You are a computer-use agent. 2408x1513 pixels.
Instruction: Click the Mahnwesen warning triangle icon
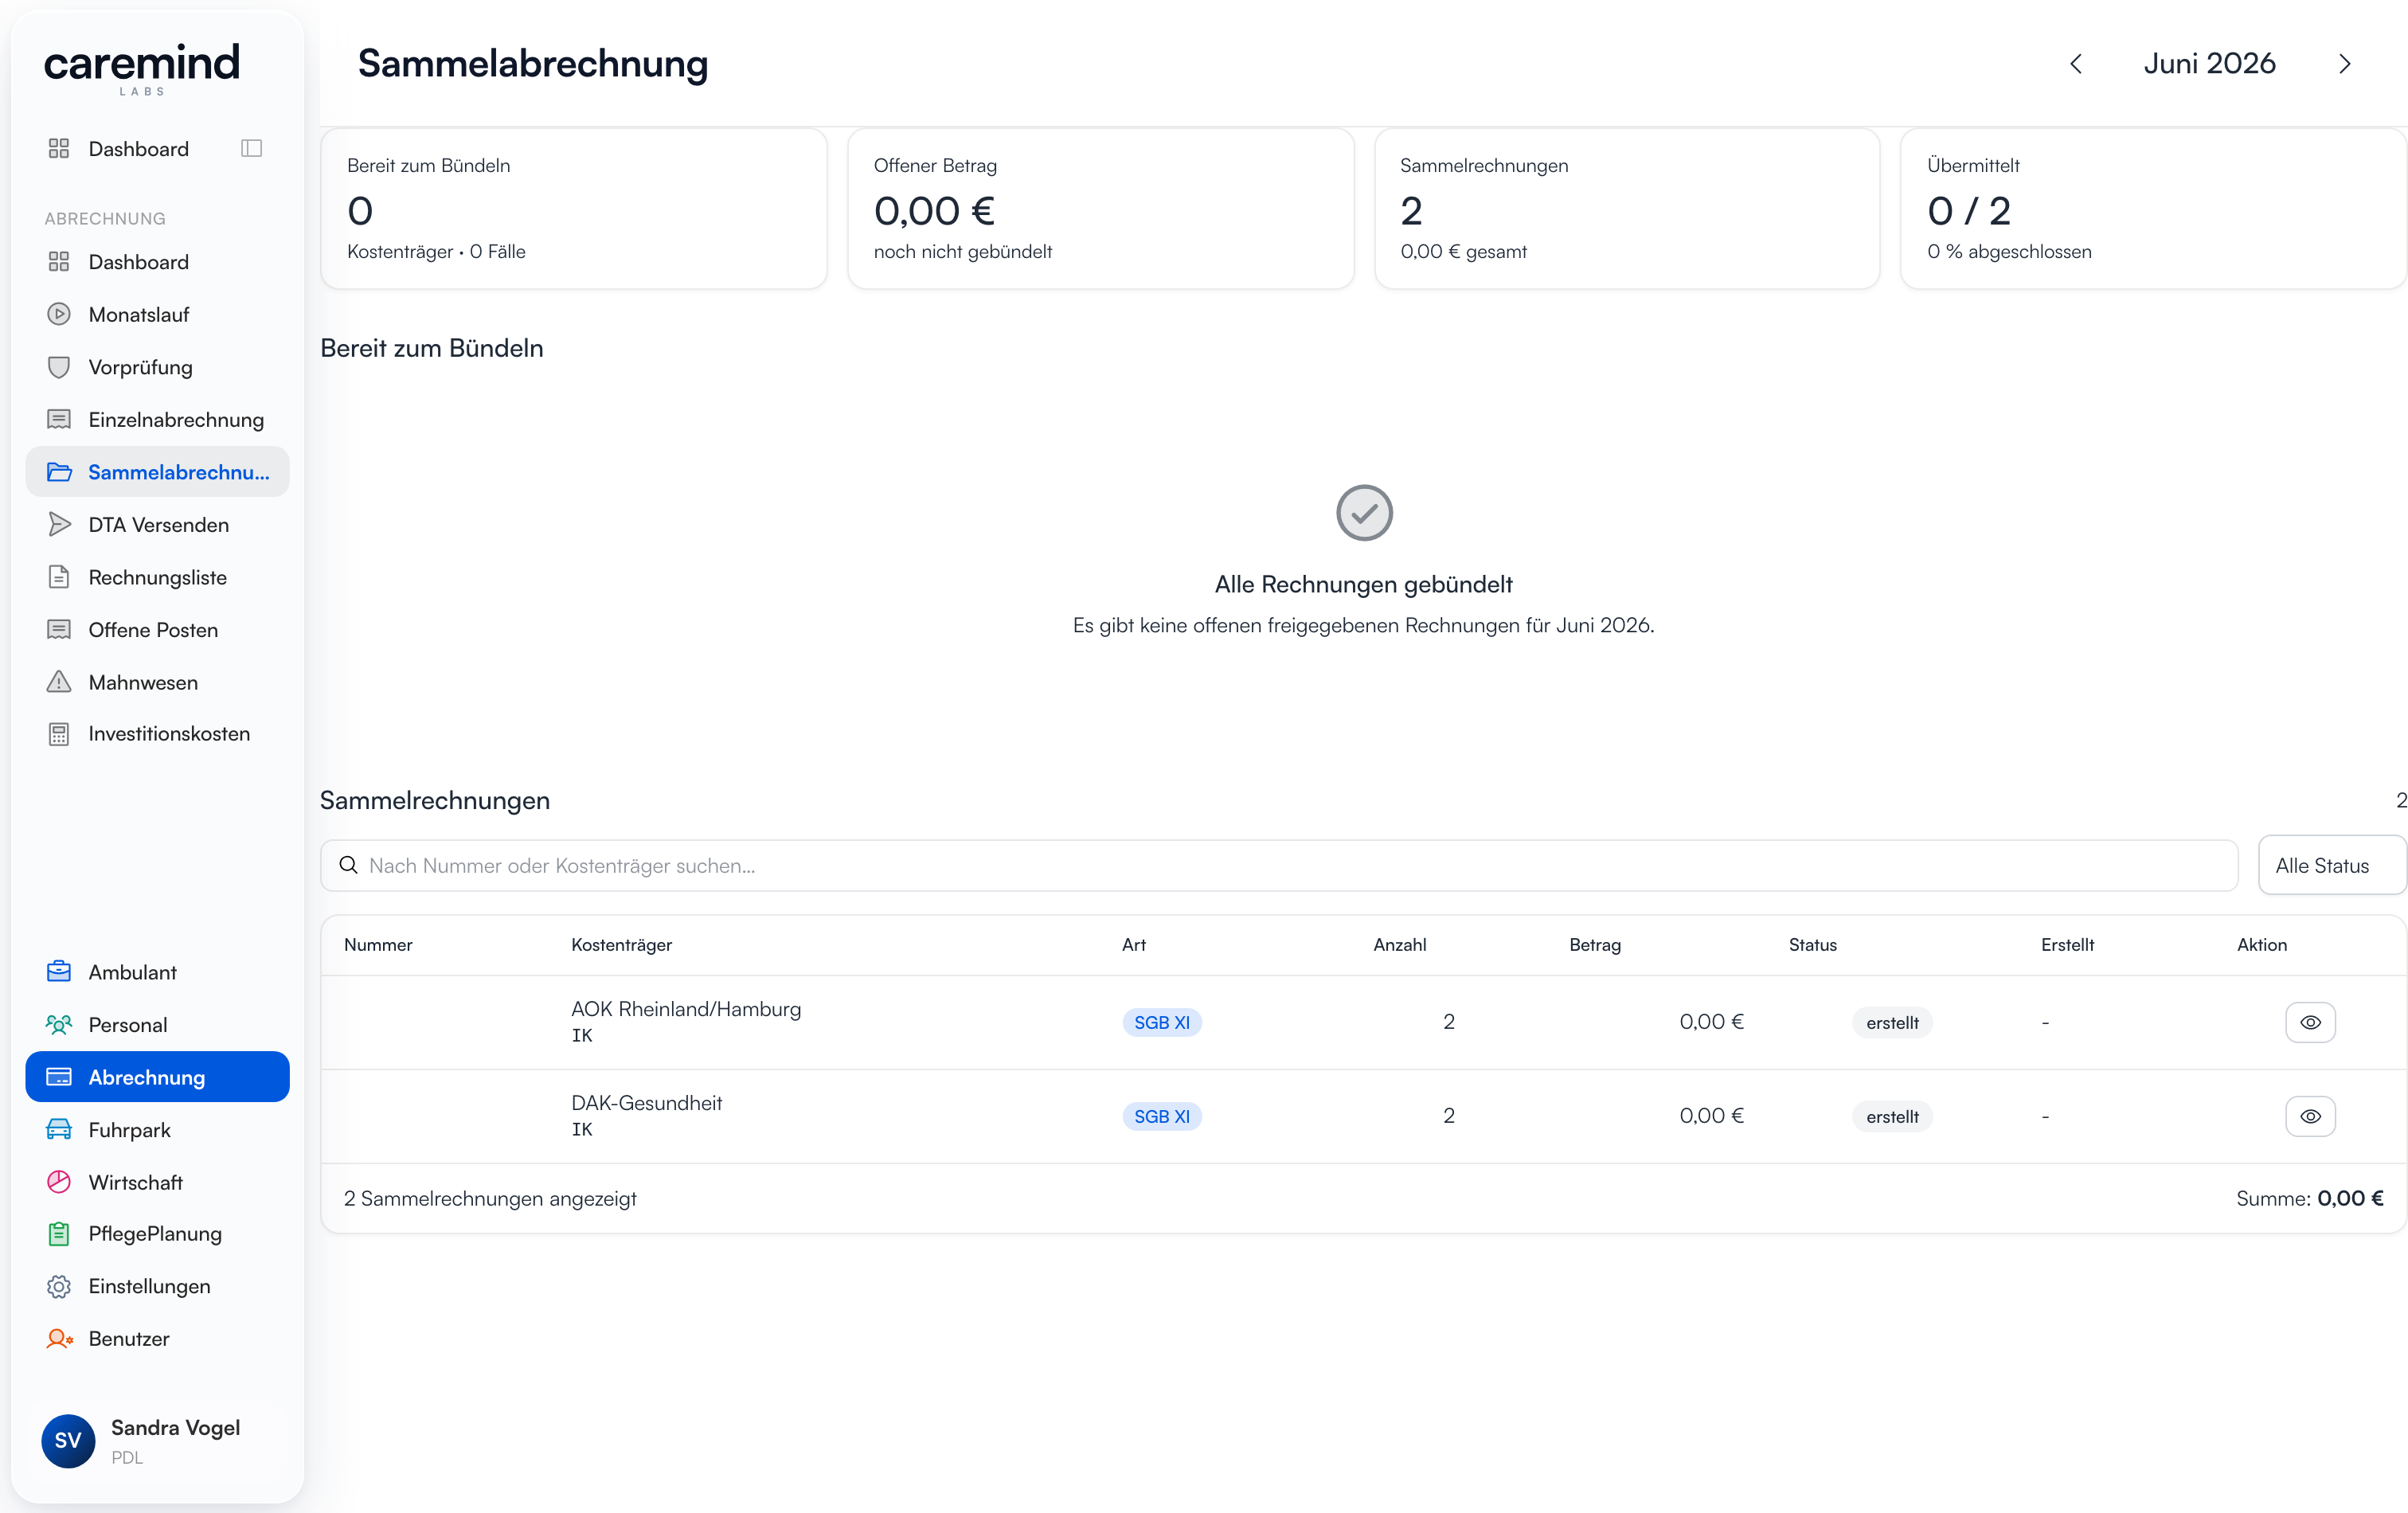[59, 682]
